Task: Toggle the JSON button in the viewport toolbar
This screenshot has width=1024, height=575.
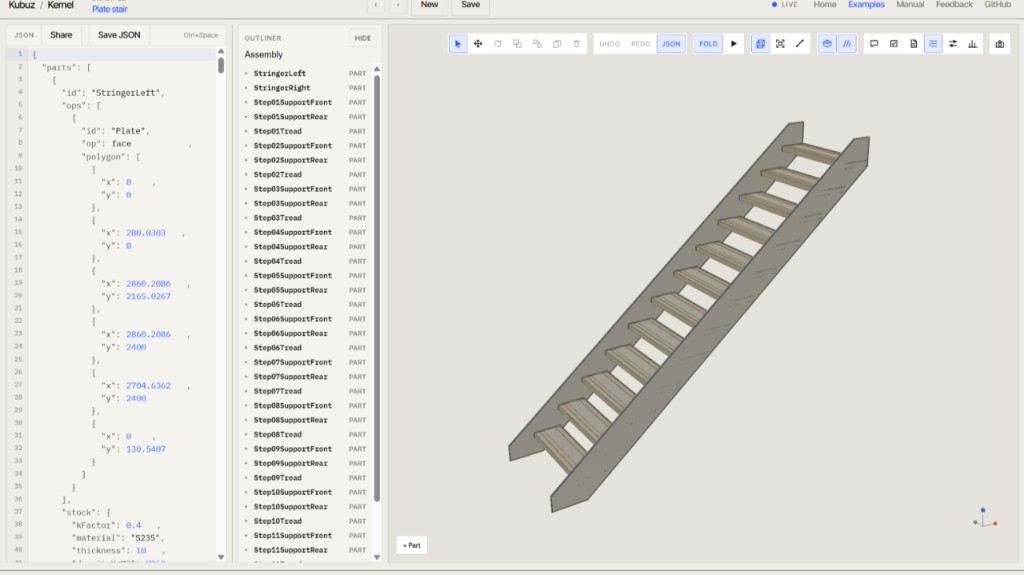Action: click(x=671, y=44)
